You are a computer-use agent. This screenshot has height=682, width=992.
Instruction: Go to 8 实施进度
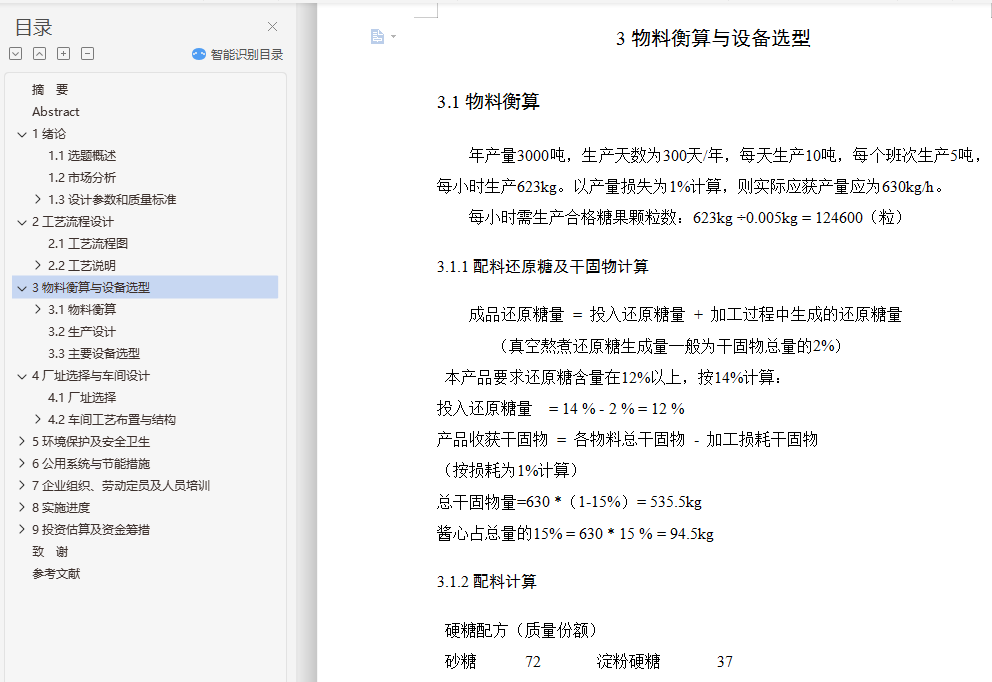coord(61,508)
